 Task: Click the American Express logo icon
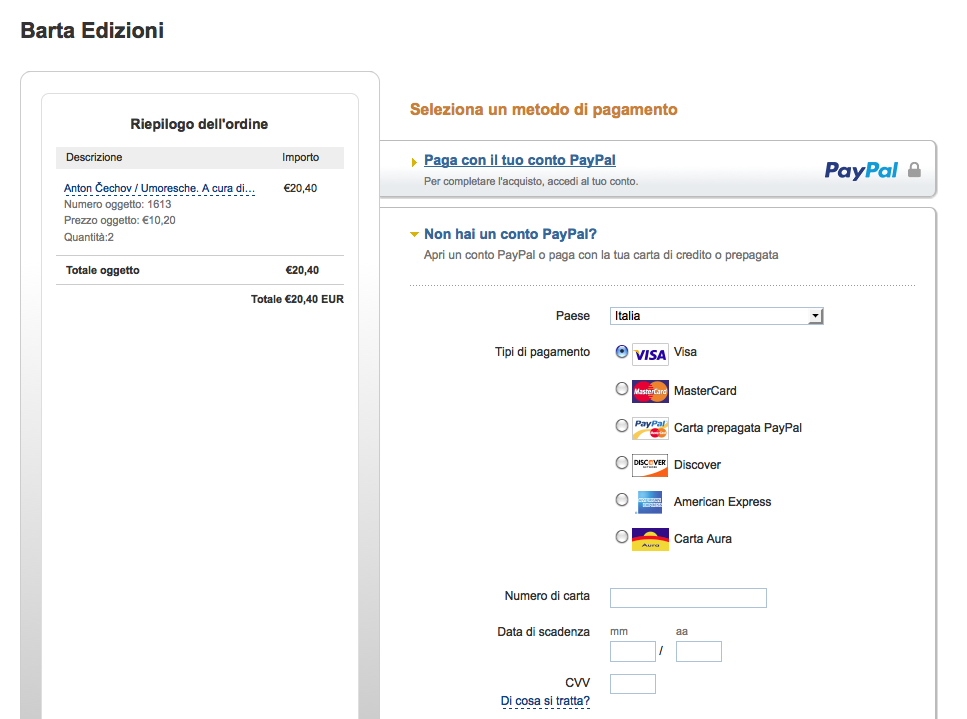pyautogui.click(x=650, y=503)
